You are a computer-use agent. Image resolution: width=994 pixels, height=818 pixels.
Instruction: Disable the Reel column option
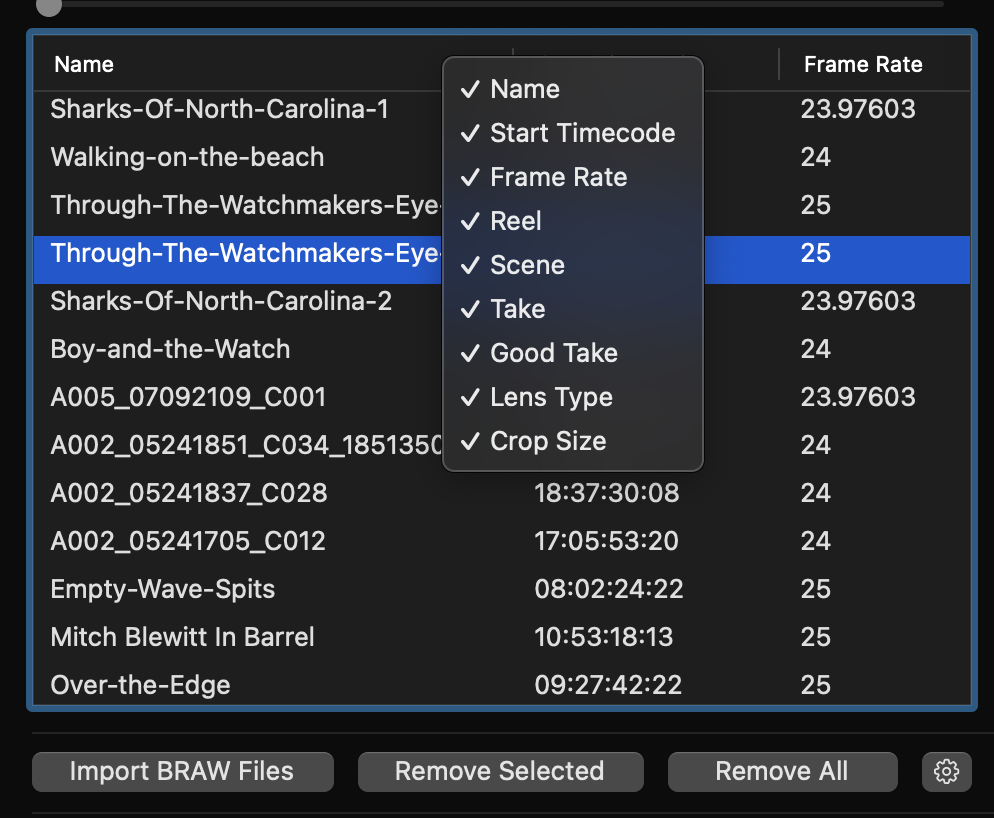(515, 221)
